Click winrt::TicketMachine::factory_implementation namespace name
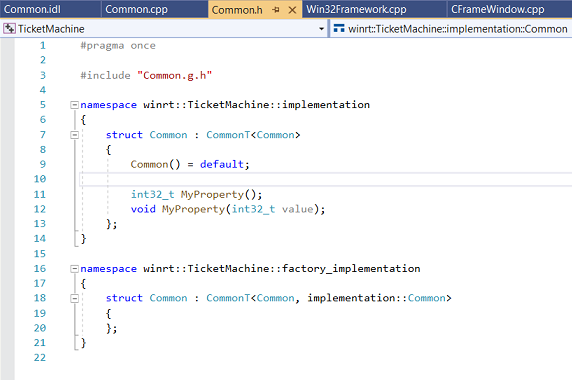The image size is (572, 380). coord(282,269)
